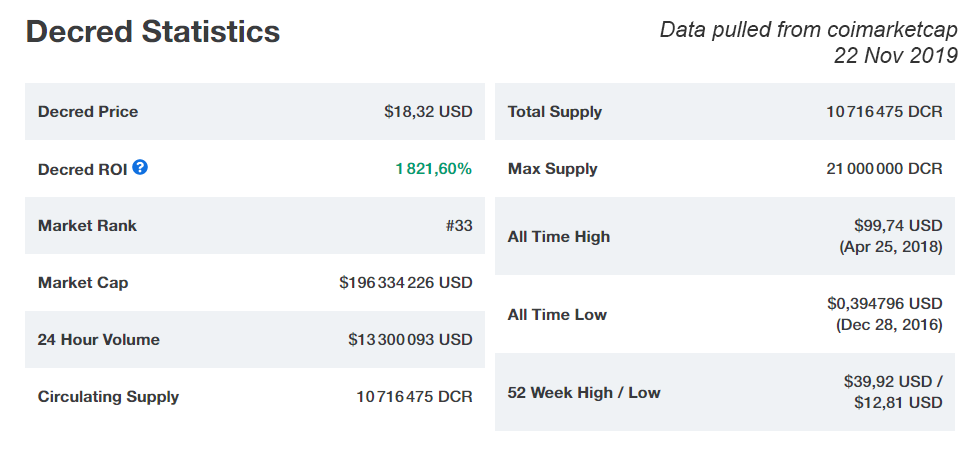Click the Circulating Supply label
This screenshot has width=980, height=449.
click(109, 397)
